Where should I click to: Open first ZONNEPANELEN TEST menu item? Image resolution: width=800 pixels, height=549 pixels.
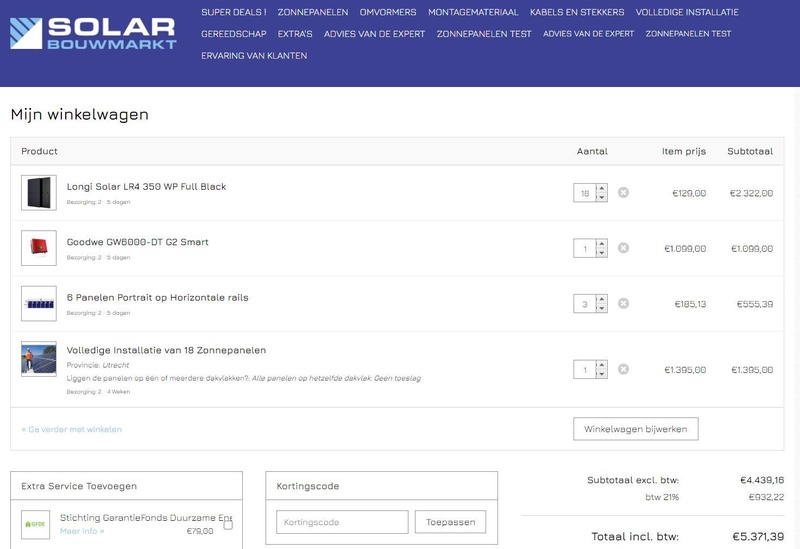pyautogui.click(x=484, y=34)
